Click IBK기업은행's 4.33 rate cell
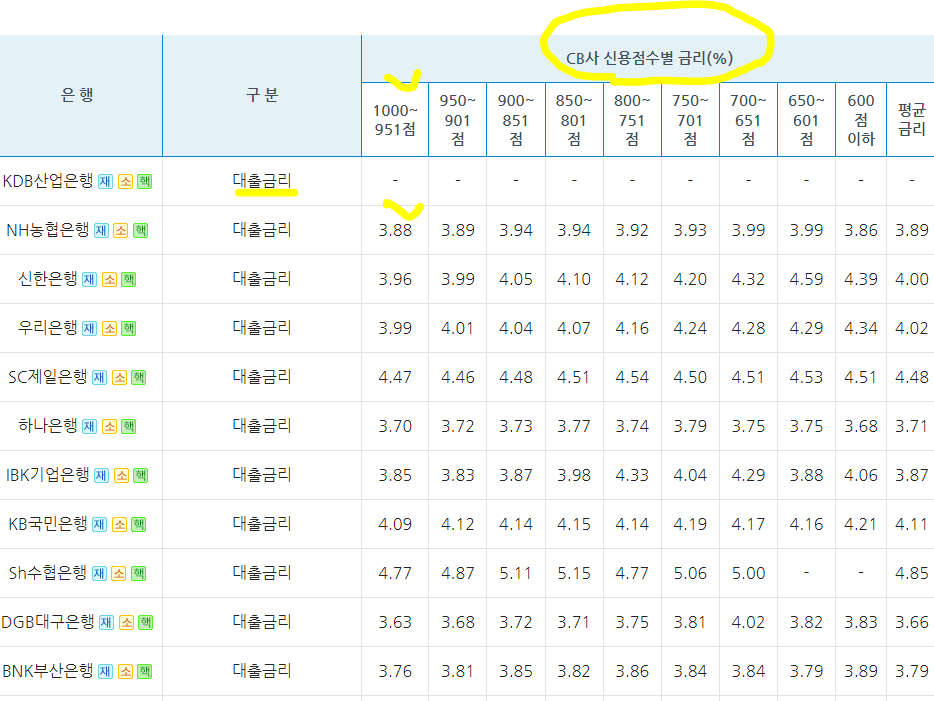This screenshot has height=701, width=934. (x=632, y=475)
